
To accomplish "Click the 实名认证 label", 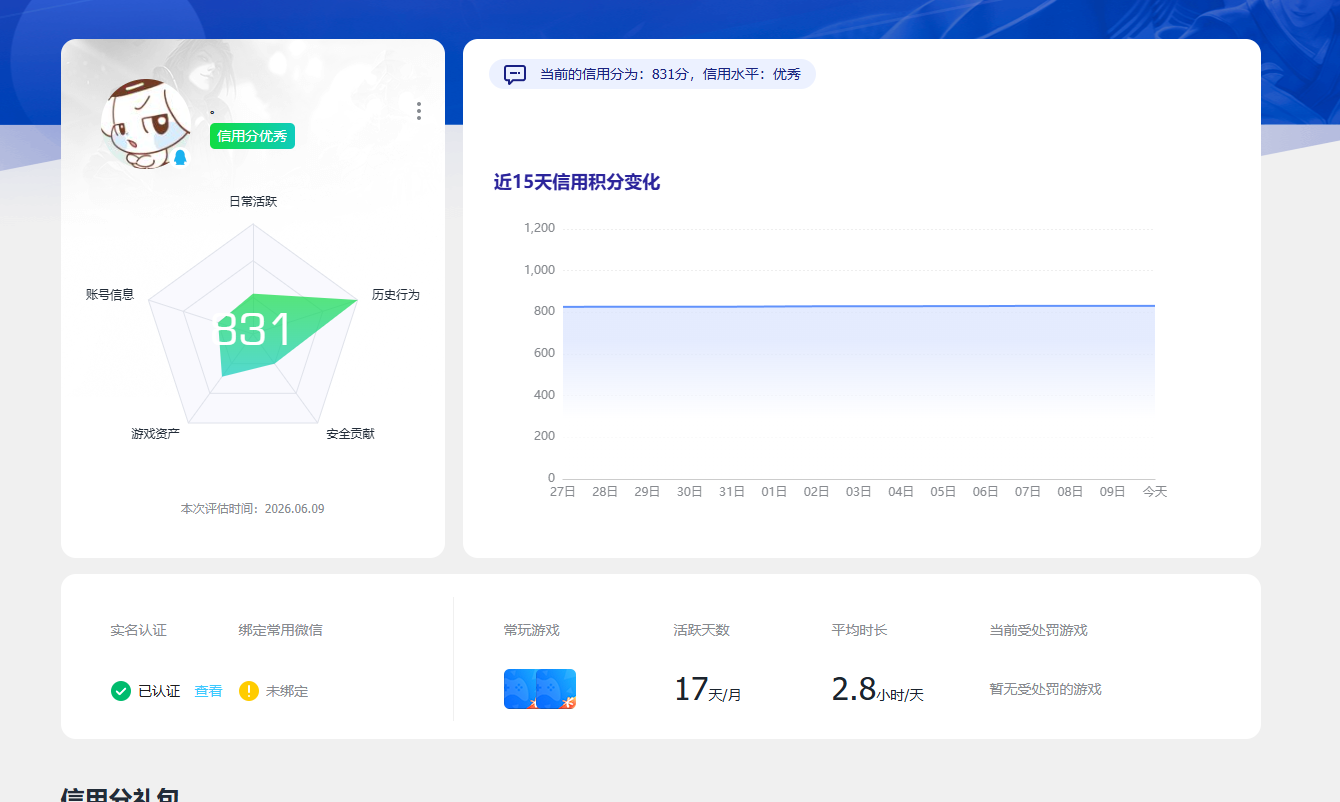I will click(x=138, y=630).
